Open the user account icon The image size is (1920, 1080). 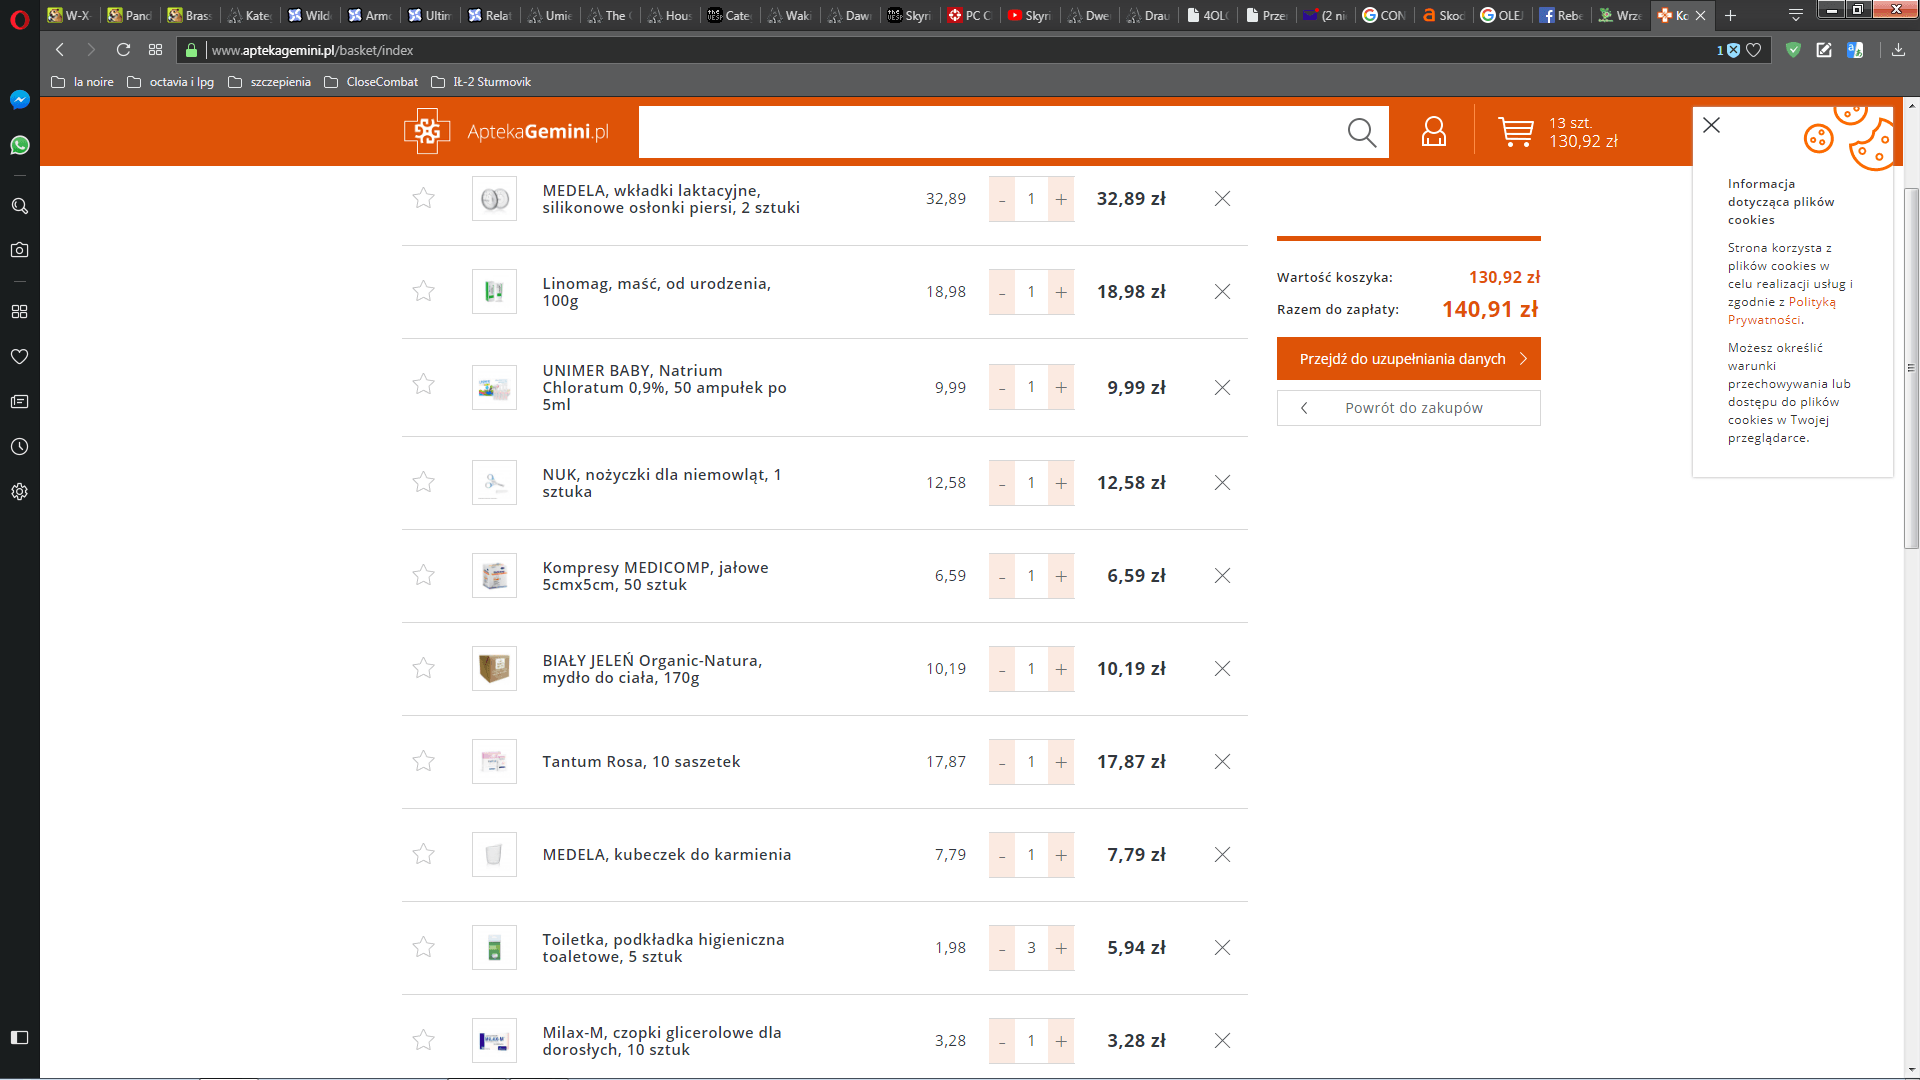1433,132
